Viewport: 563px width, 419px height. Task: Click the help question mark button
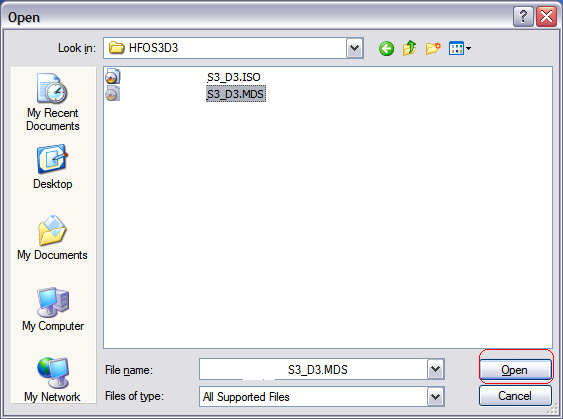[523, 17]
